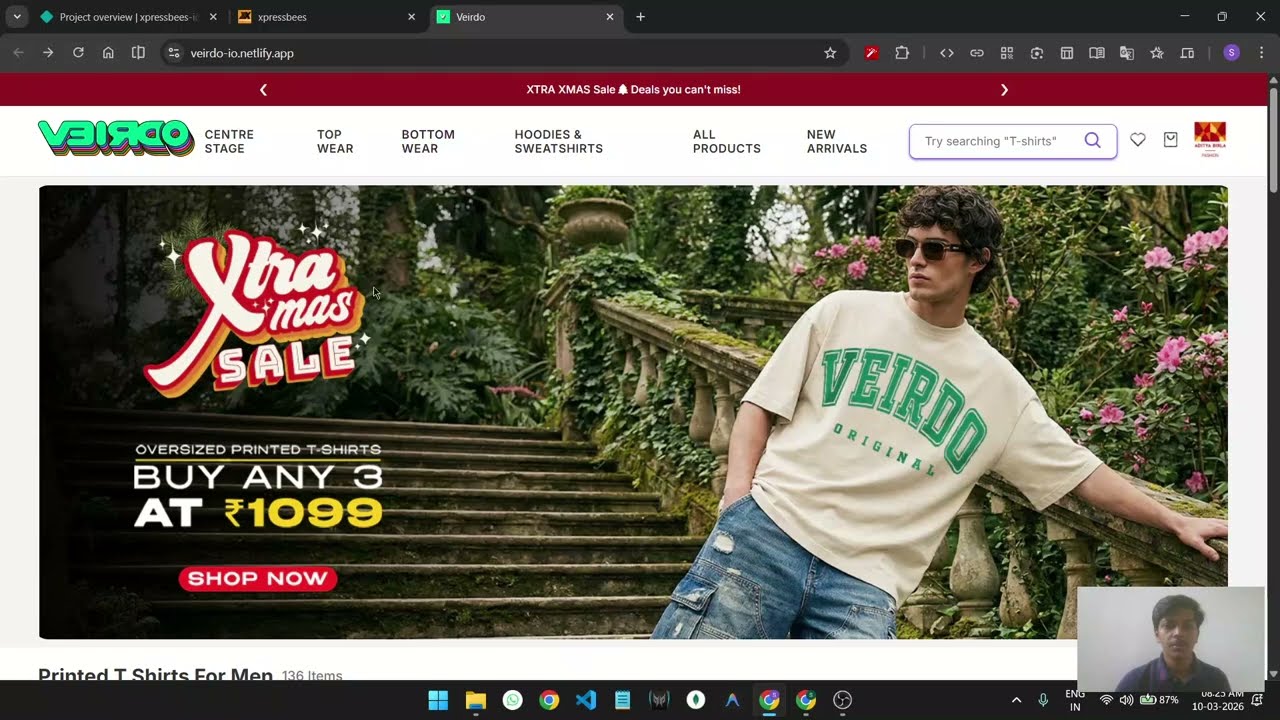Open a new browser tab

click(641, 17)
